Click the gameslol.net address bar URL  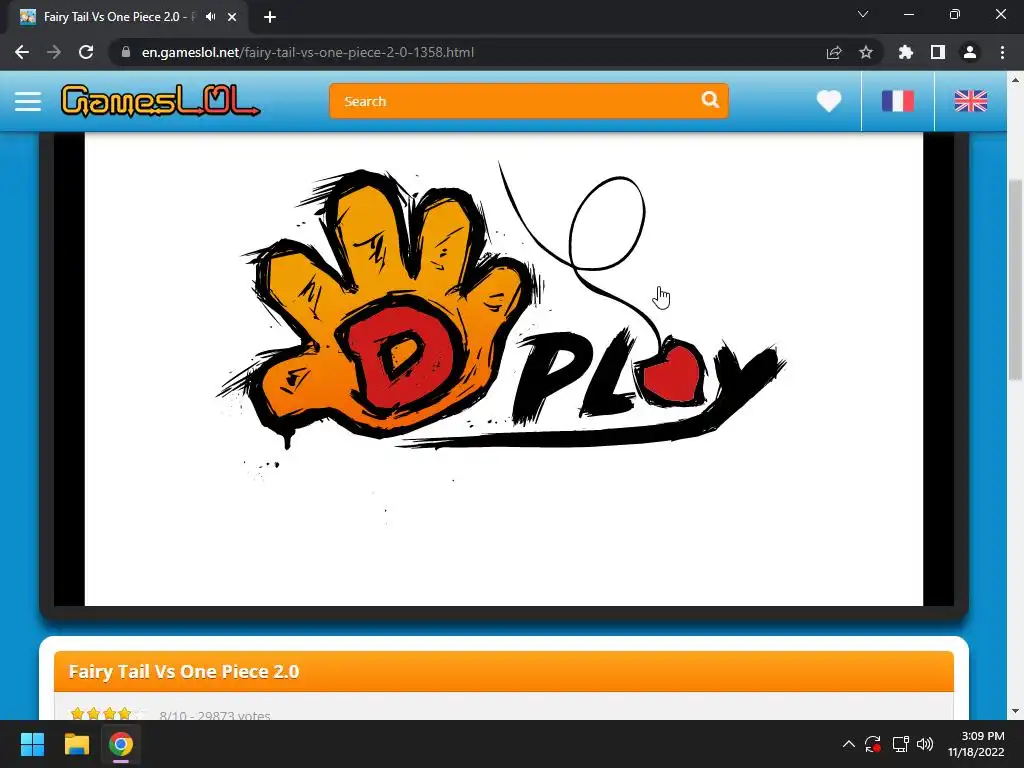pyautogui.click(x=308, y=52)
